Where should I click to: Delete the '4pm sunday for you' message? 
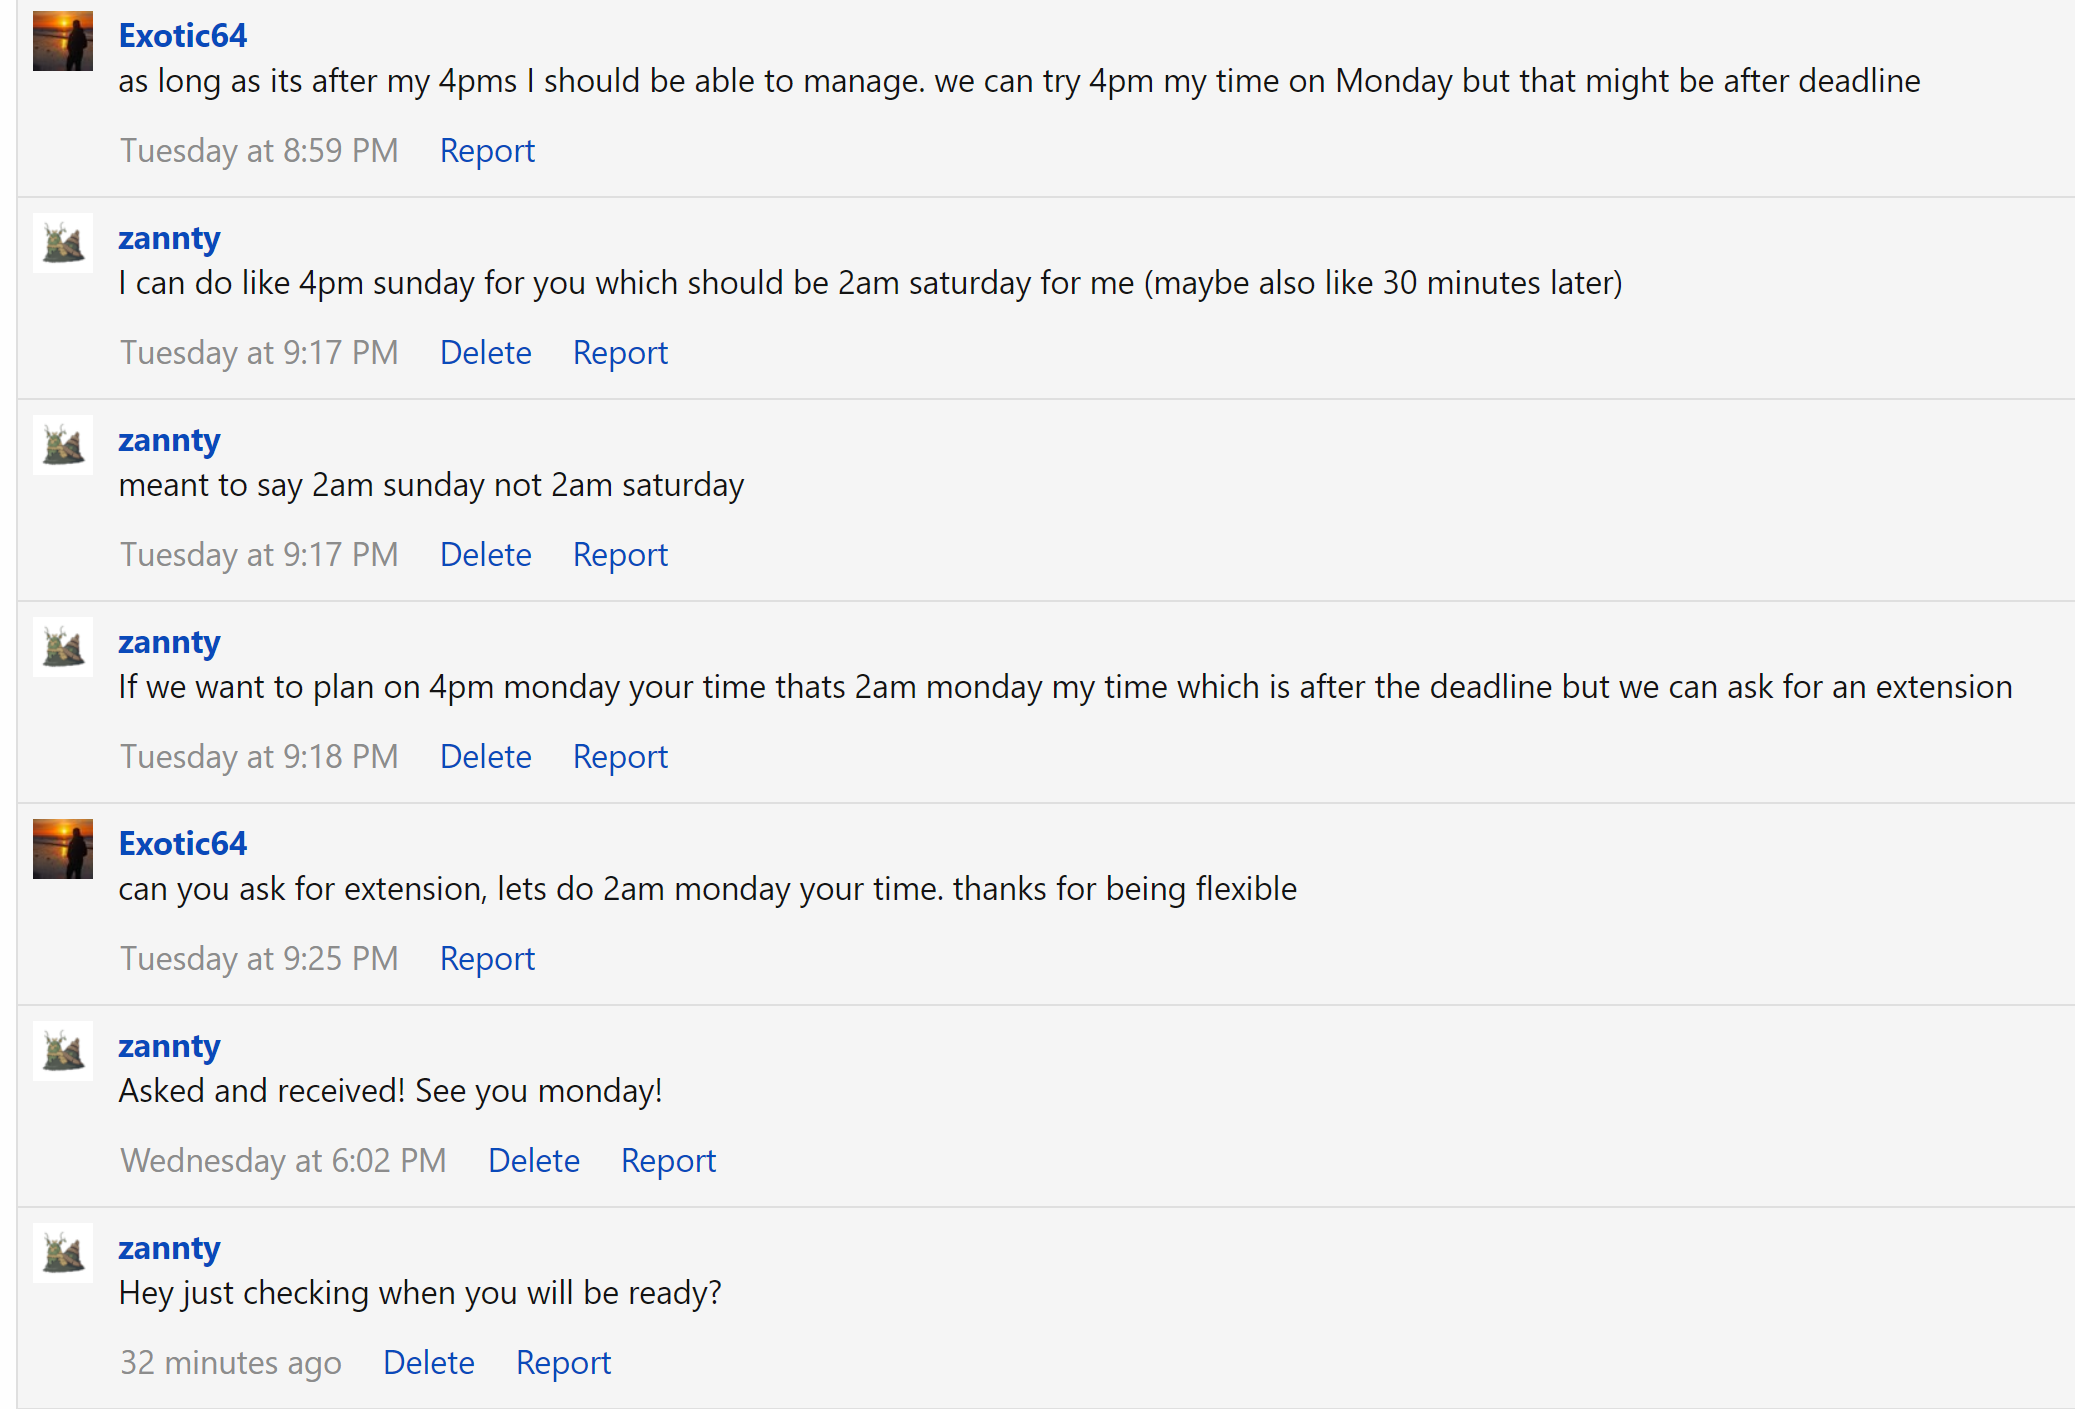point(486,353)
